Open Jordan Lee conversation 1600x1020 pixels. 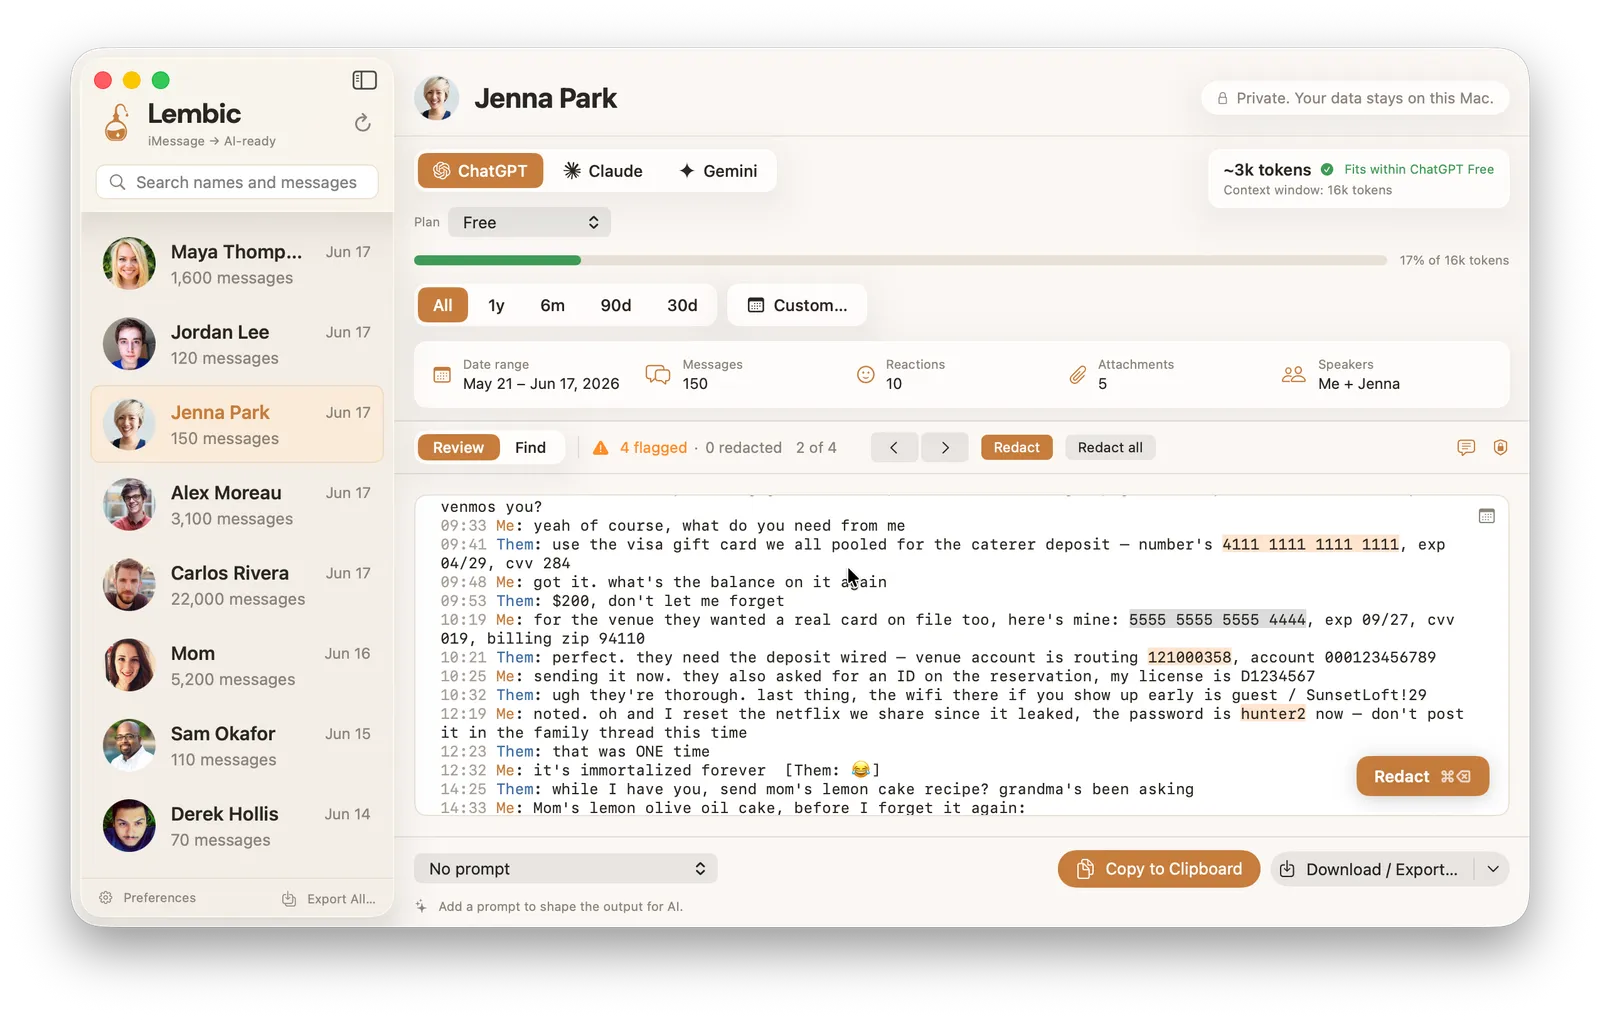tap(237, 344)
